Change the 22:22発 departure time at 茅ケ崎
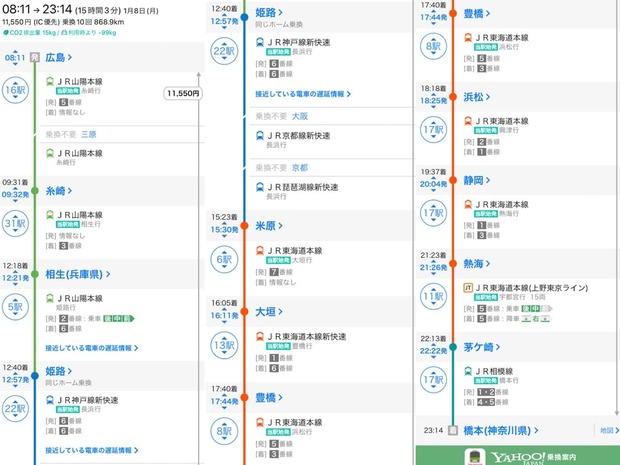 [x=433, y=351]
